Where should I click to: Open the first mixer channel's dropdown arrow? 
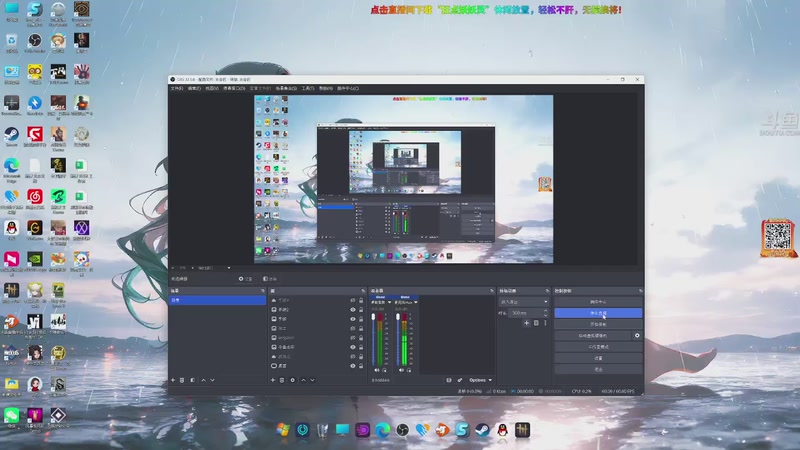point(389,303)
